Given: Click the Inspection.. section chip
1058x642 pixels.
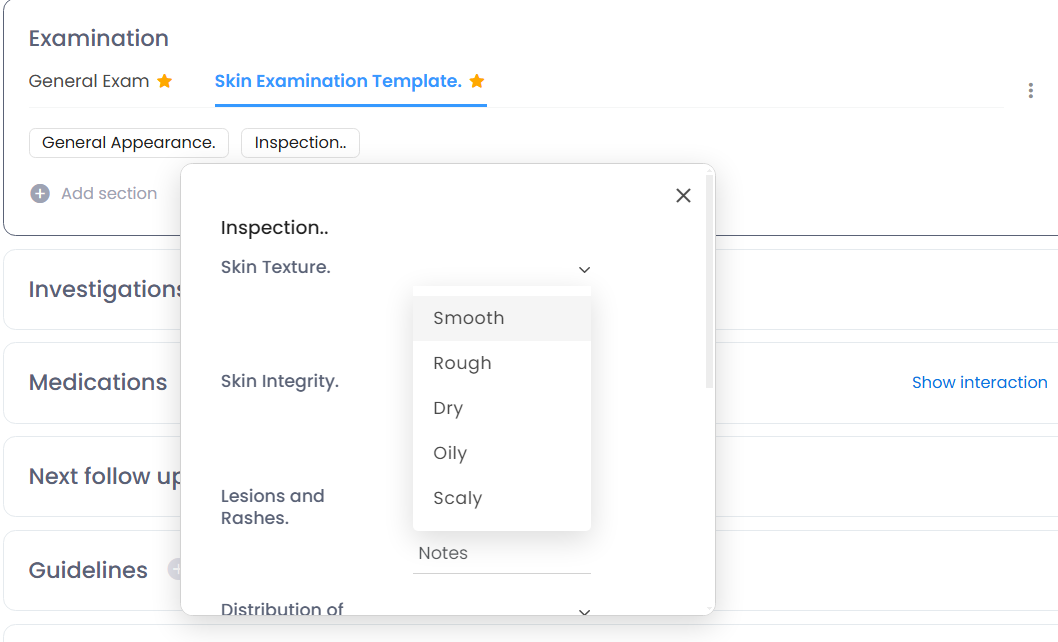Looking at the screenshot, I should pyautogui.click(x=300, y=143).
